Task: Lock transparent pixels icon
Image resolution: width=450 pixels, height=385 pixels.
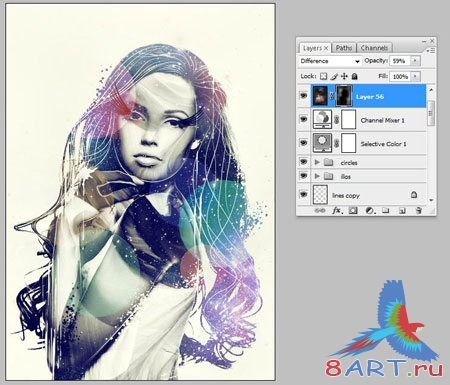Action: [323, 76]
